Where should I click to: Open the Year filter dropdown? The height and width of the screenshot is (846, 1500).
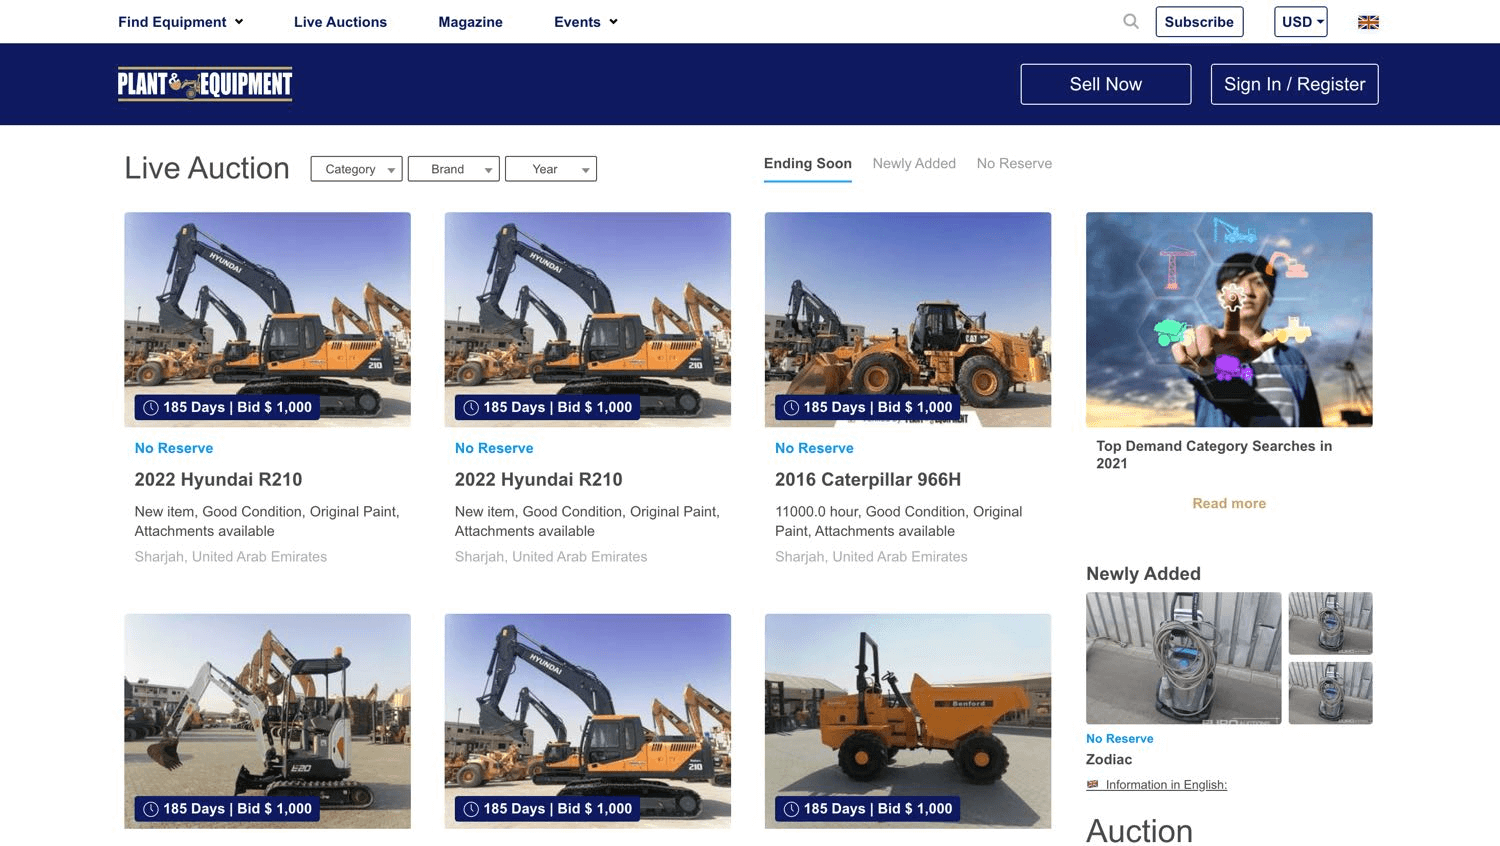[x=551, y=169]
